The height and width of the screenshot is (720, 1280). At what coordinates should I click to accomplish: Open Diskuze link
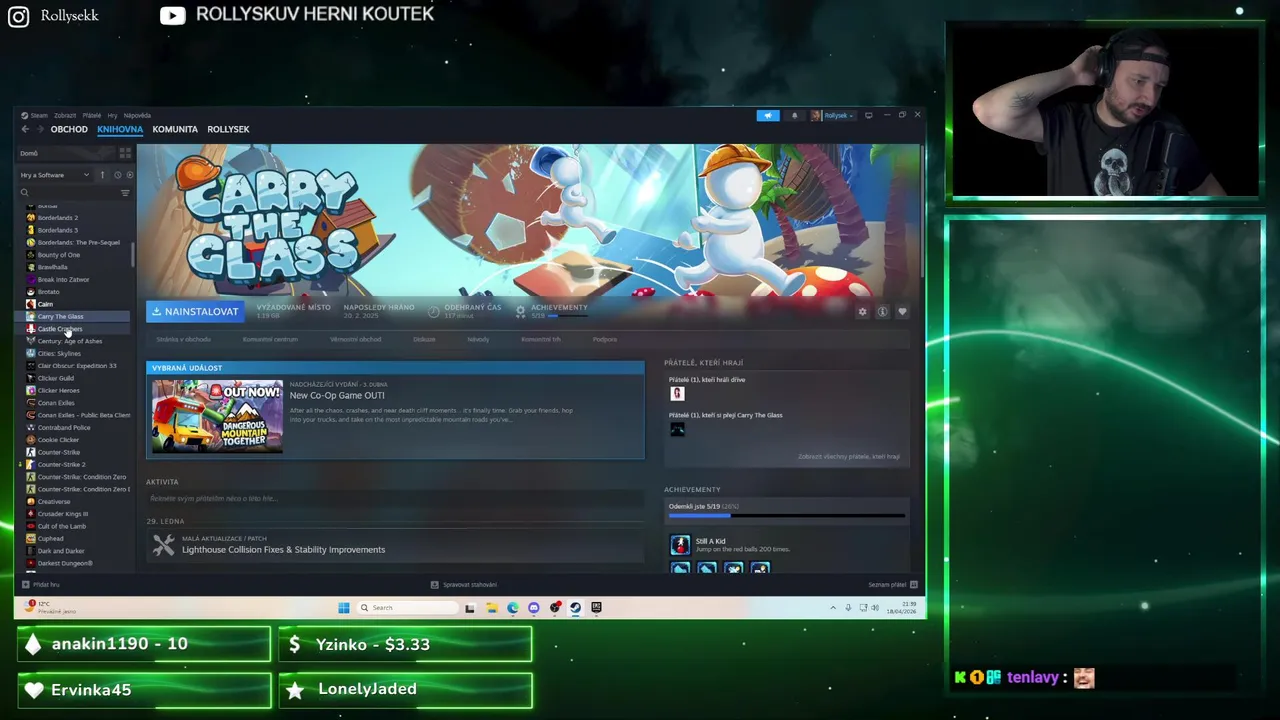(x=424, y=339)
